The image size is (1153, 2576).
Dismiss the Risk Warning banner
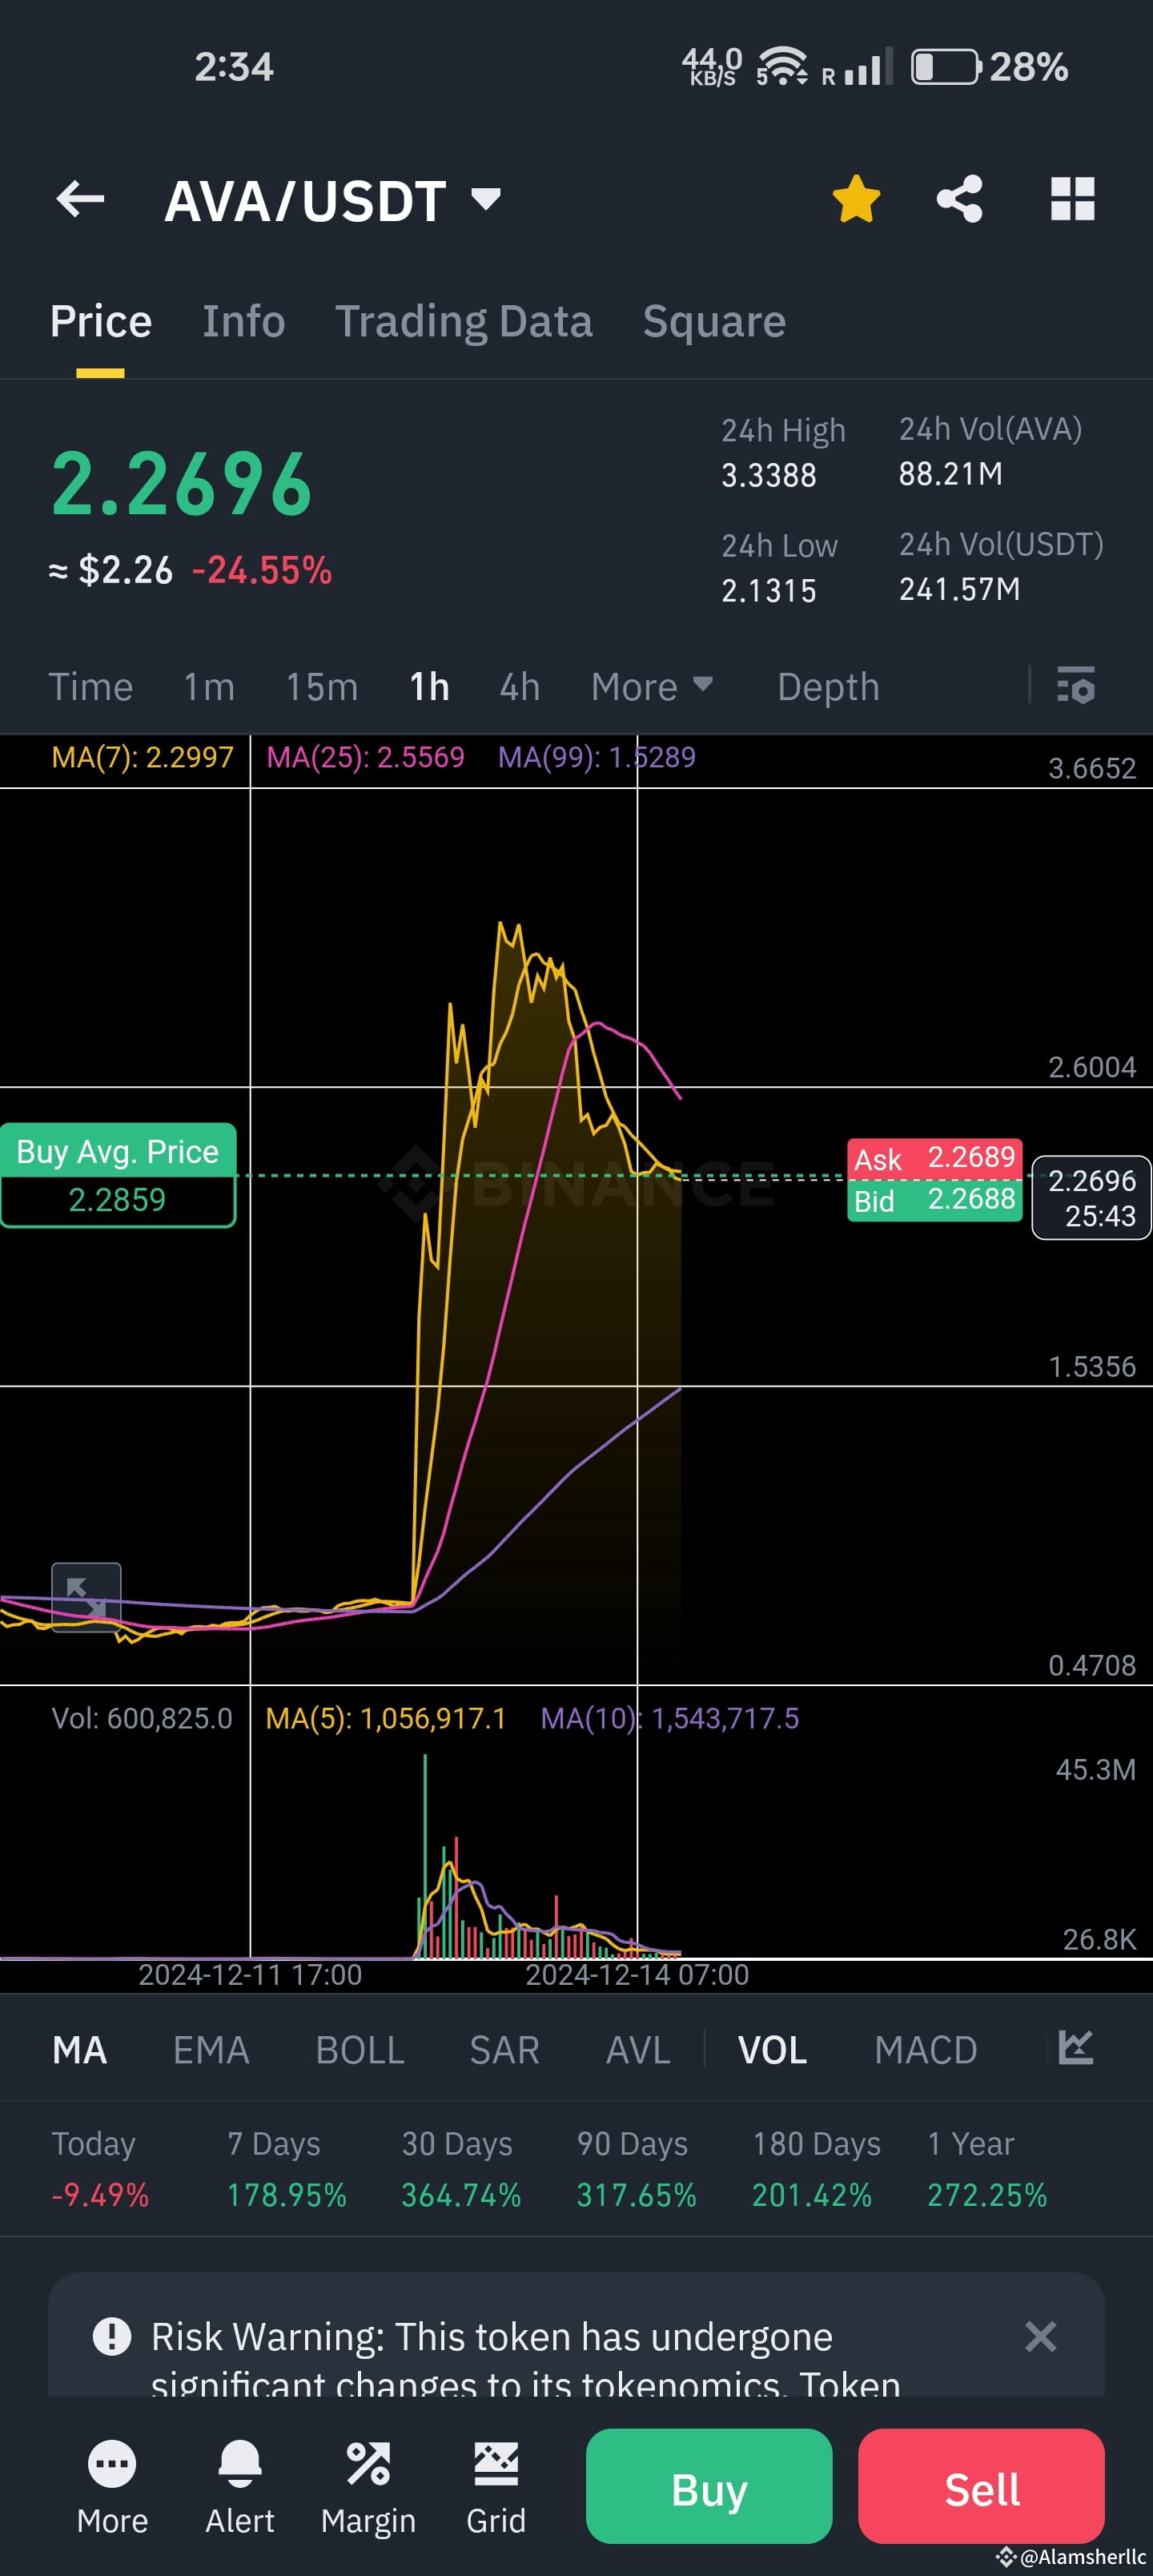[x=1041, y=2337]
